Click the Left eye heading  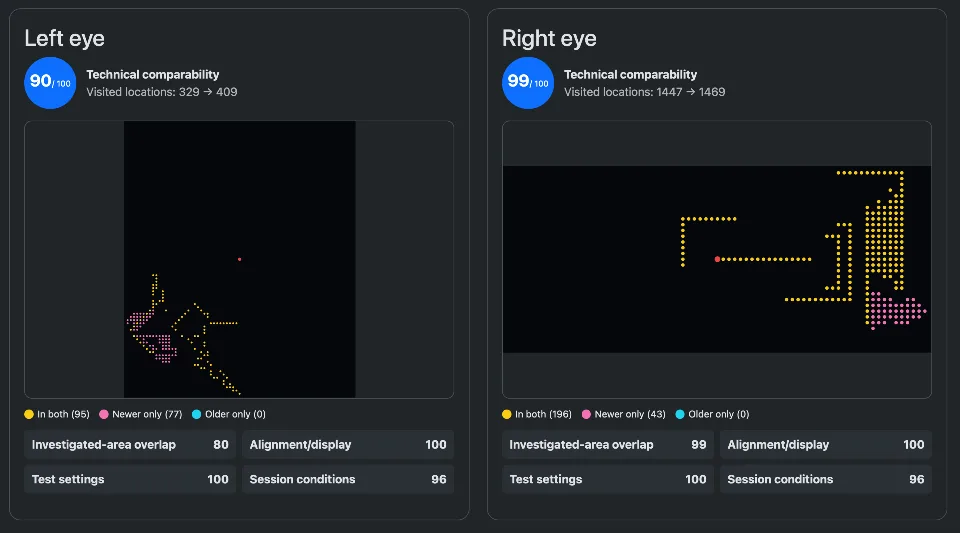[x=64, y=38]
